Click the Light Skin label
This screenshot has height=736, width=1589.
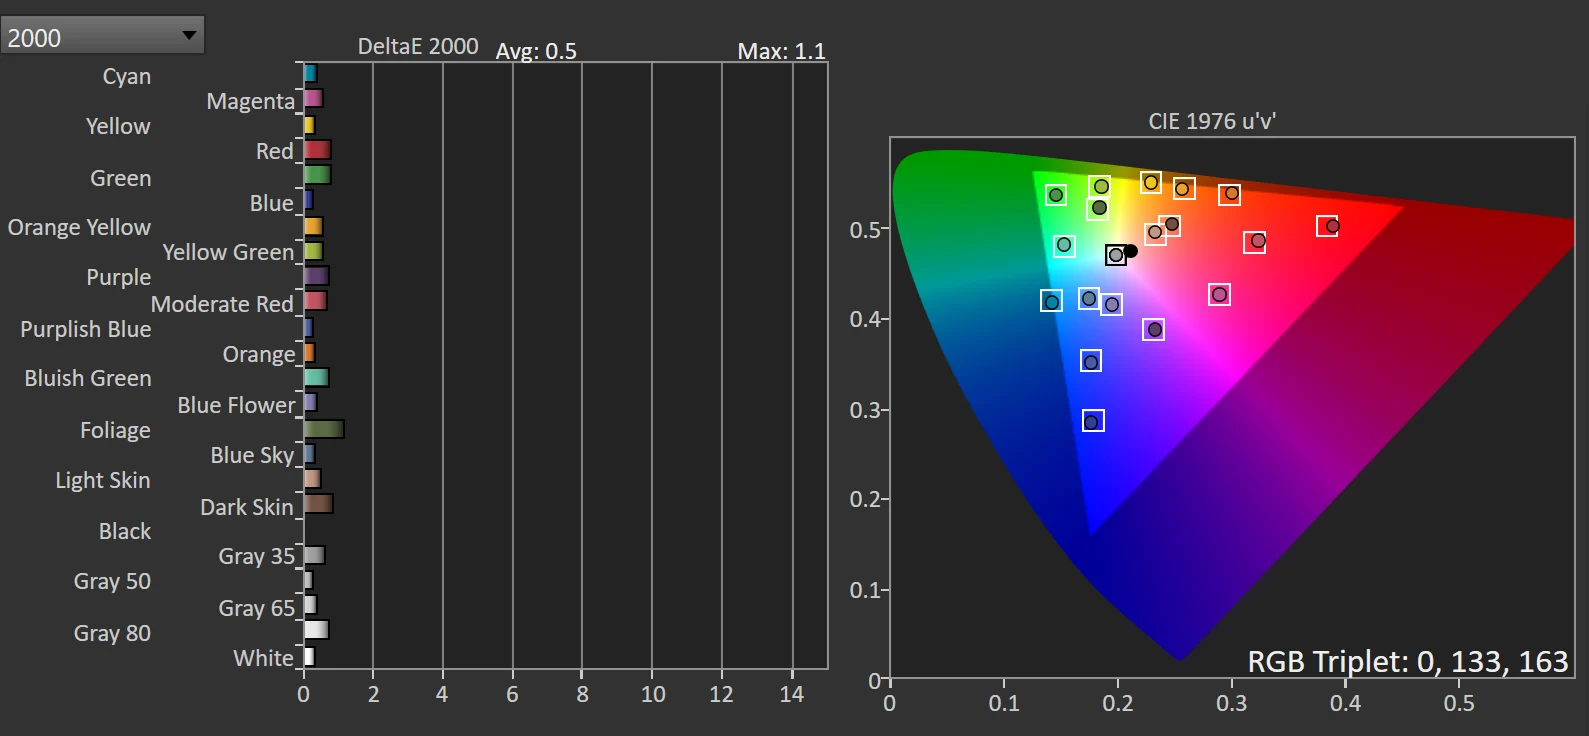[103, 480]
